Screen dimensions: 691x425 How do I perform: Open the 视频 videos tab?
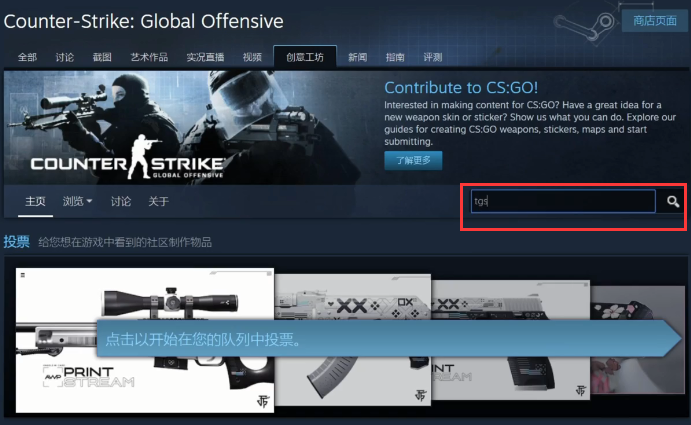tap(253, 57)
